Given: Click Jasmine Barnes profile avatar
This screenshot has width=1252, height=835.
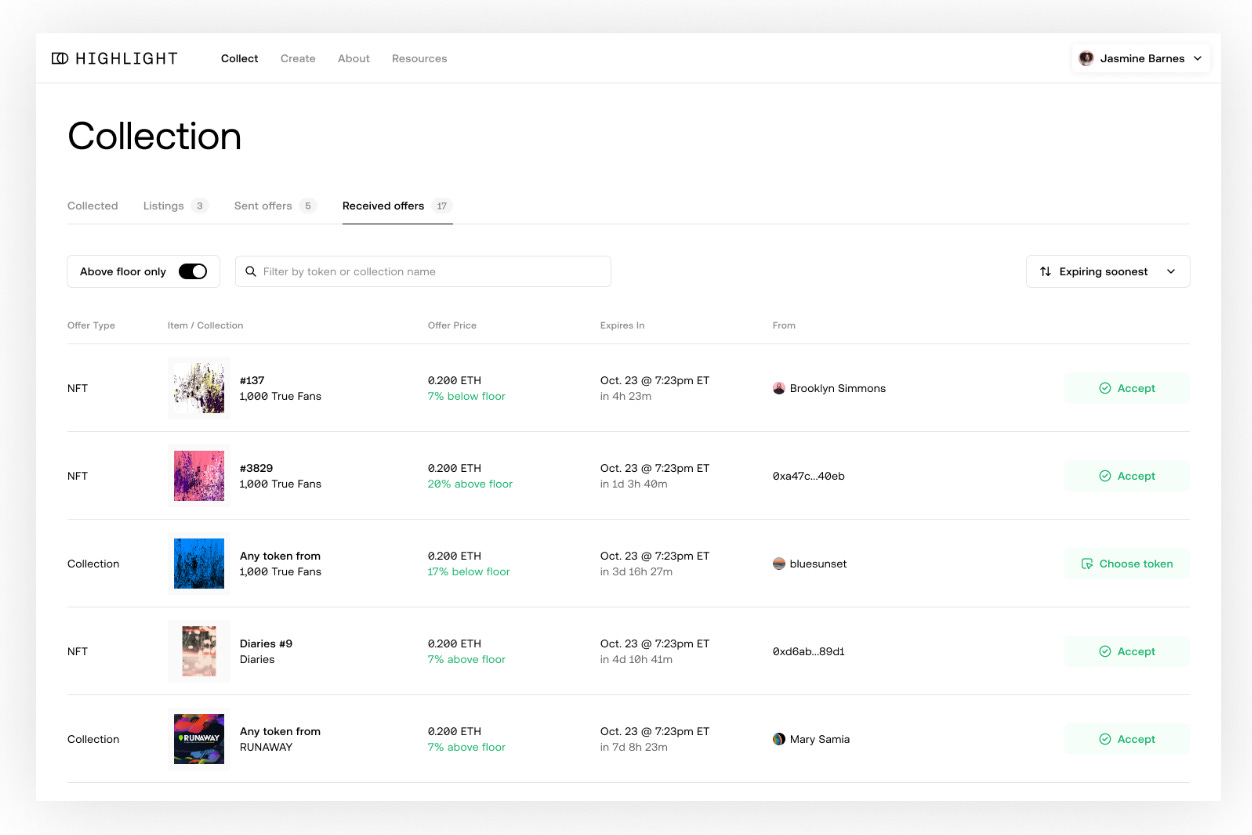Looking at the screenshot, I should 1086,59.
